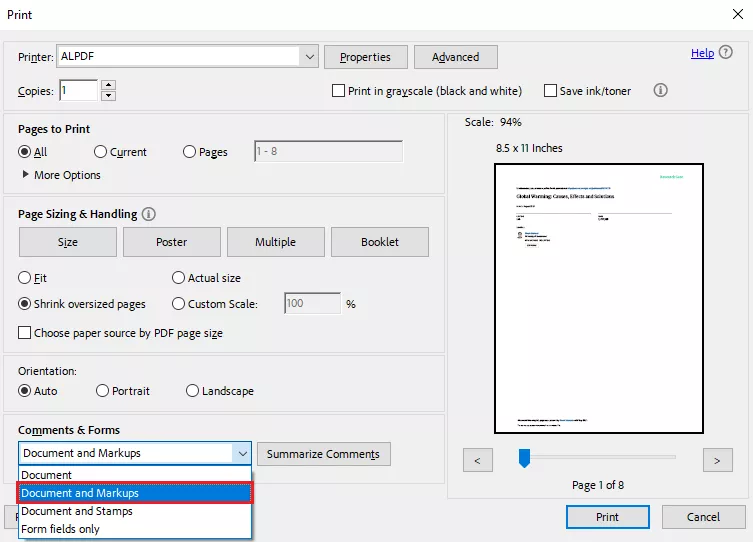Click in the Copies input field
The image size is (753, 542).
[x=79, y=90]
